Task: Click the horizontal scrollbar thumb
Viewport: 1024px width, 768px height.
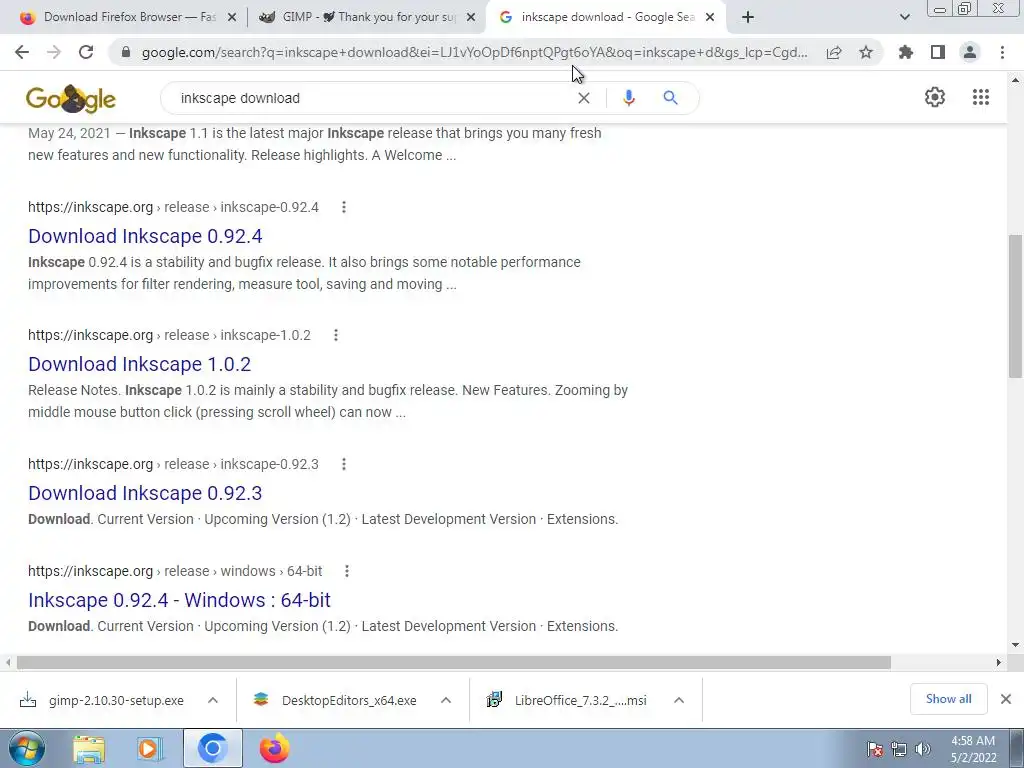Action: (454, 662)
